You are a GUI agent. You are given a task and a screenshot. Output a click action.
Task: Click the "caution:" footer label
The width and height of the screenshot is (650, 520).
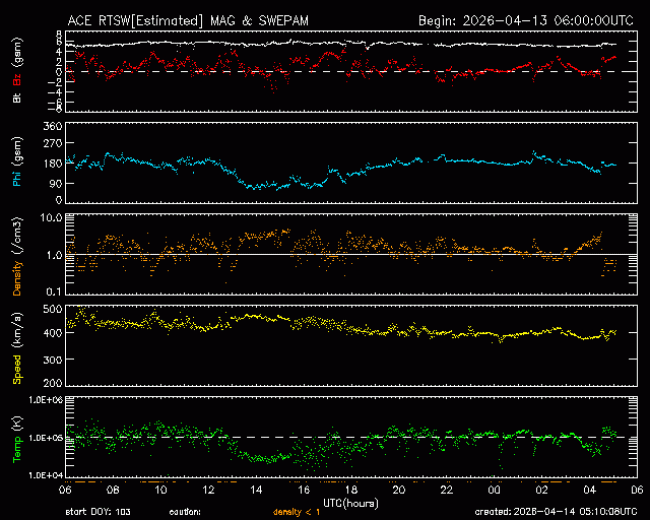pyautogui.click(x=184, y=512)
